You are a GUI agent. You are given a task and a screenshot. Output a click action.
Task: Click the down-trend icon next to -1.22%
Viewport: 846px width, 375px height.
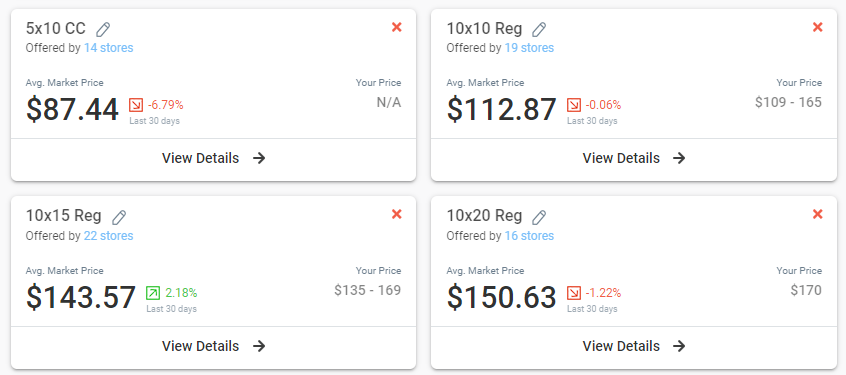[x=574, y=293]
